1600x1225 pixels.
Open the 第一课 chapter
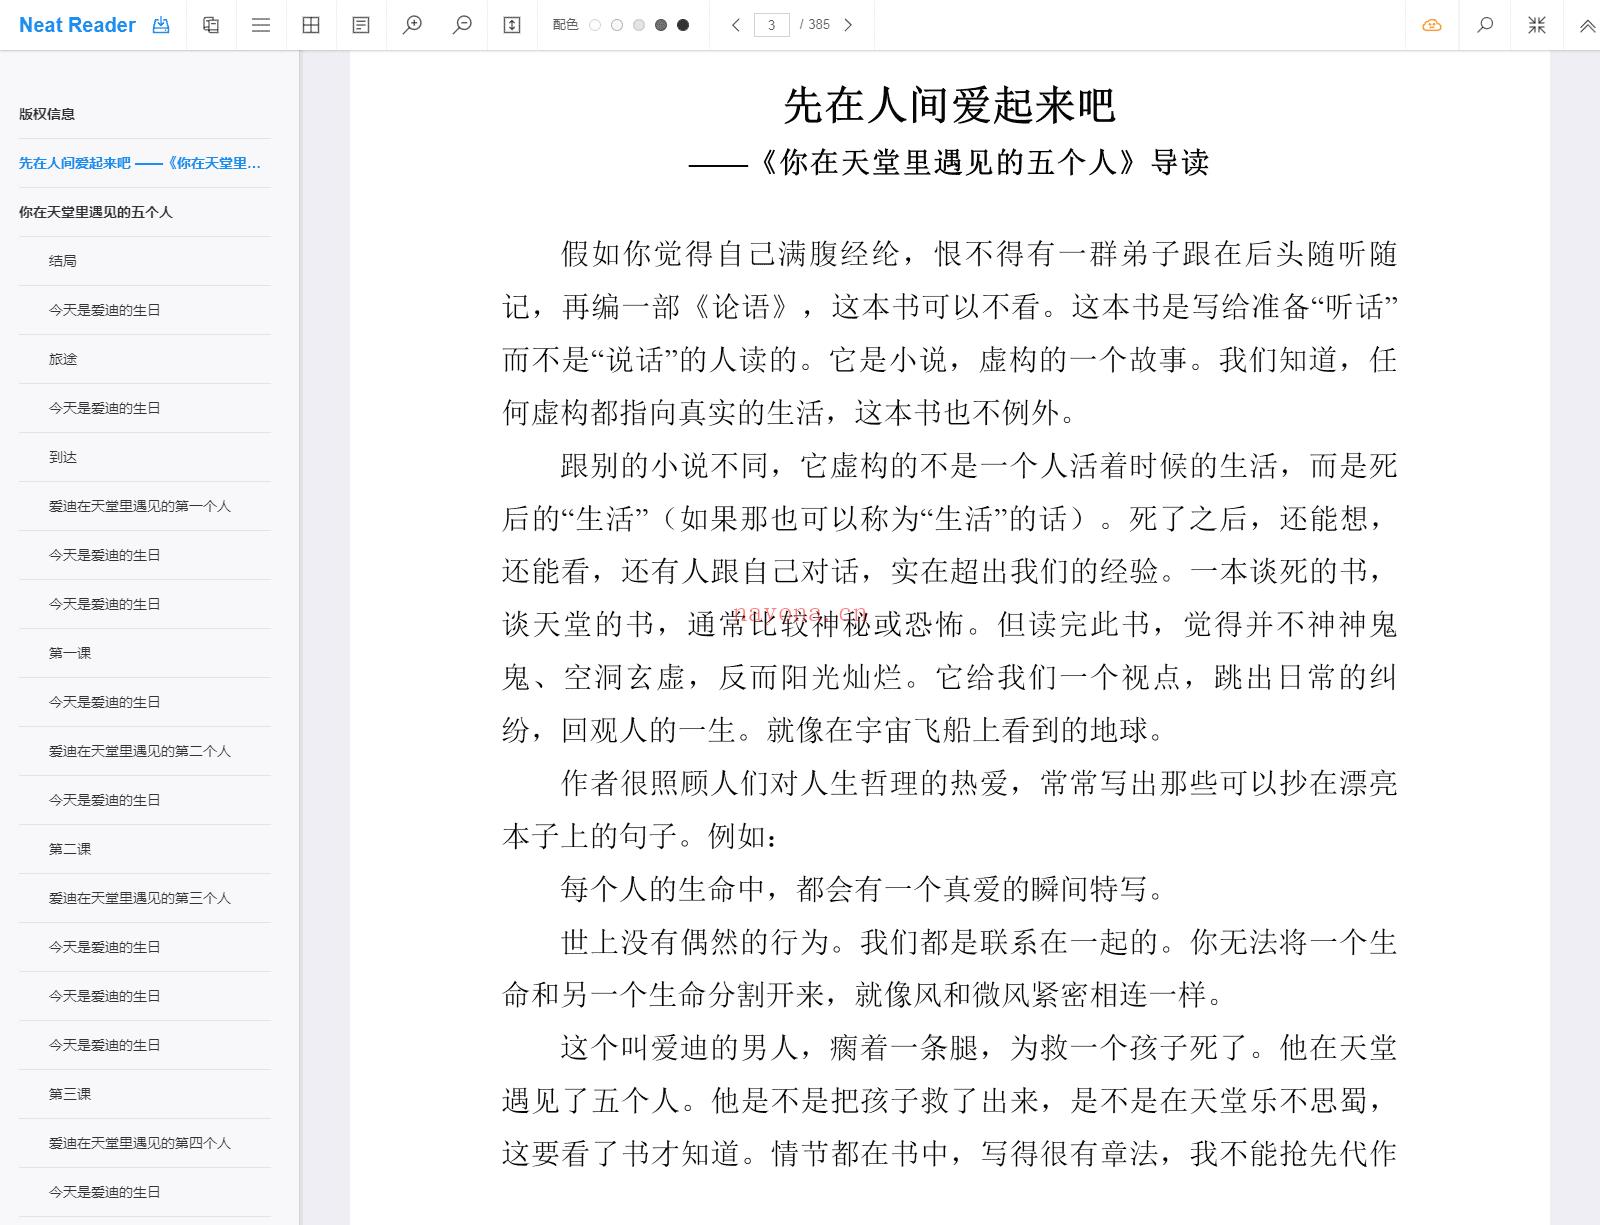pos(70,653)
